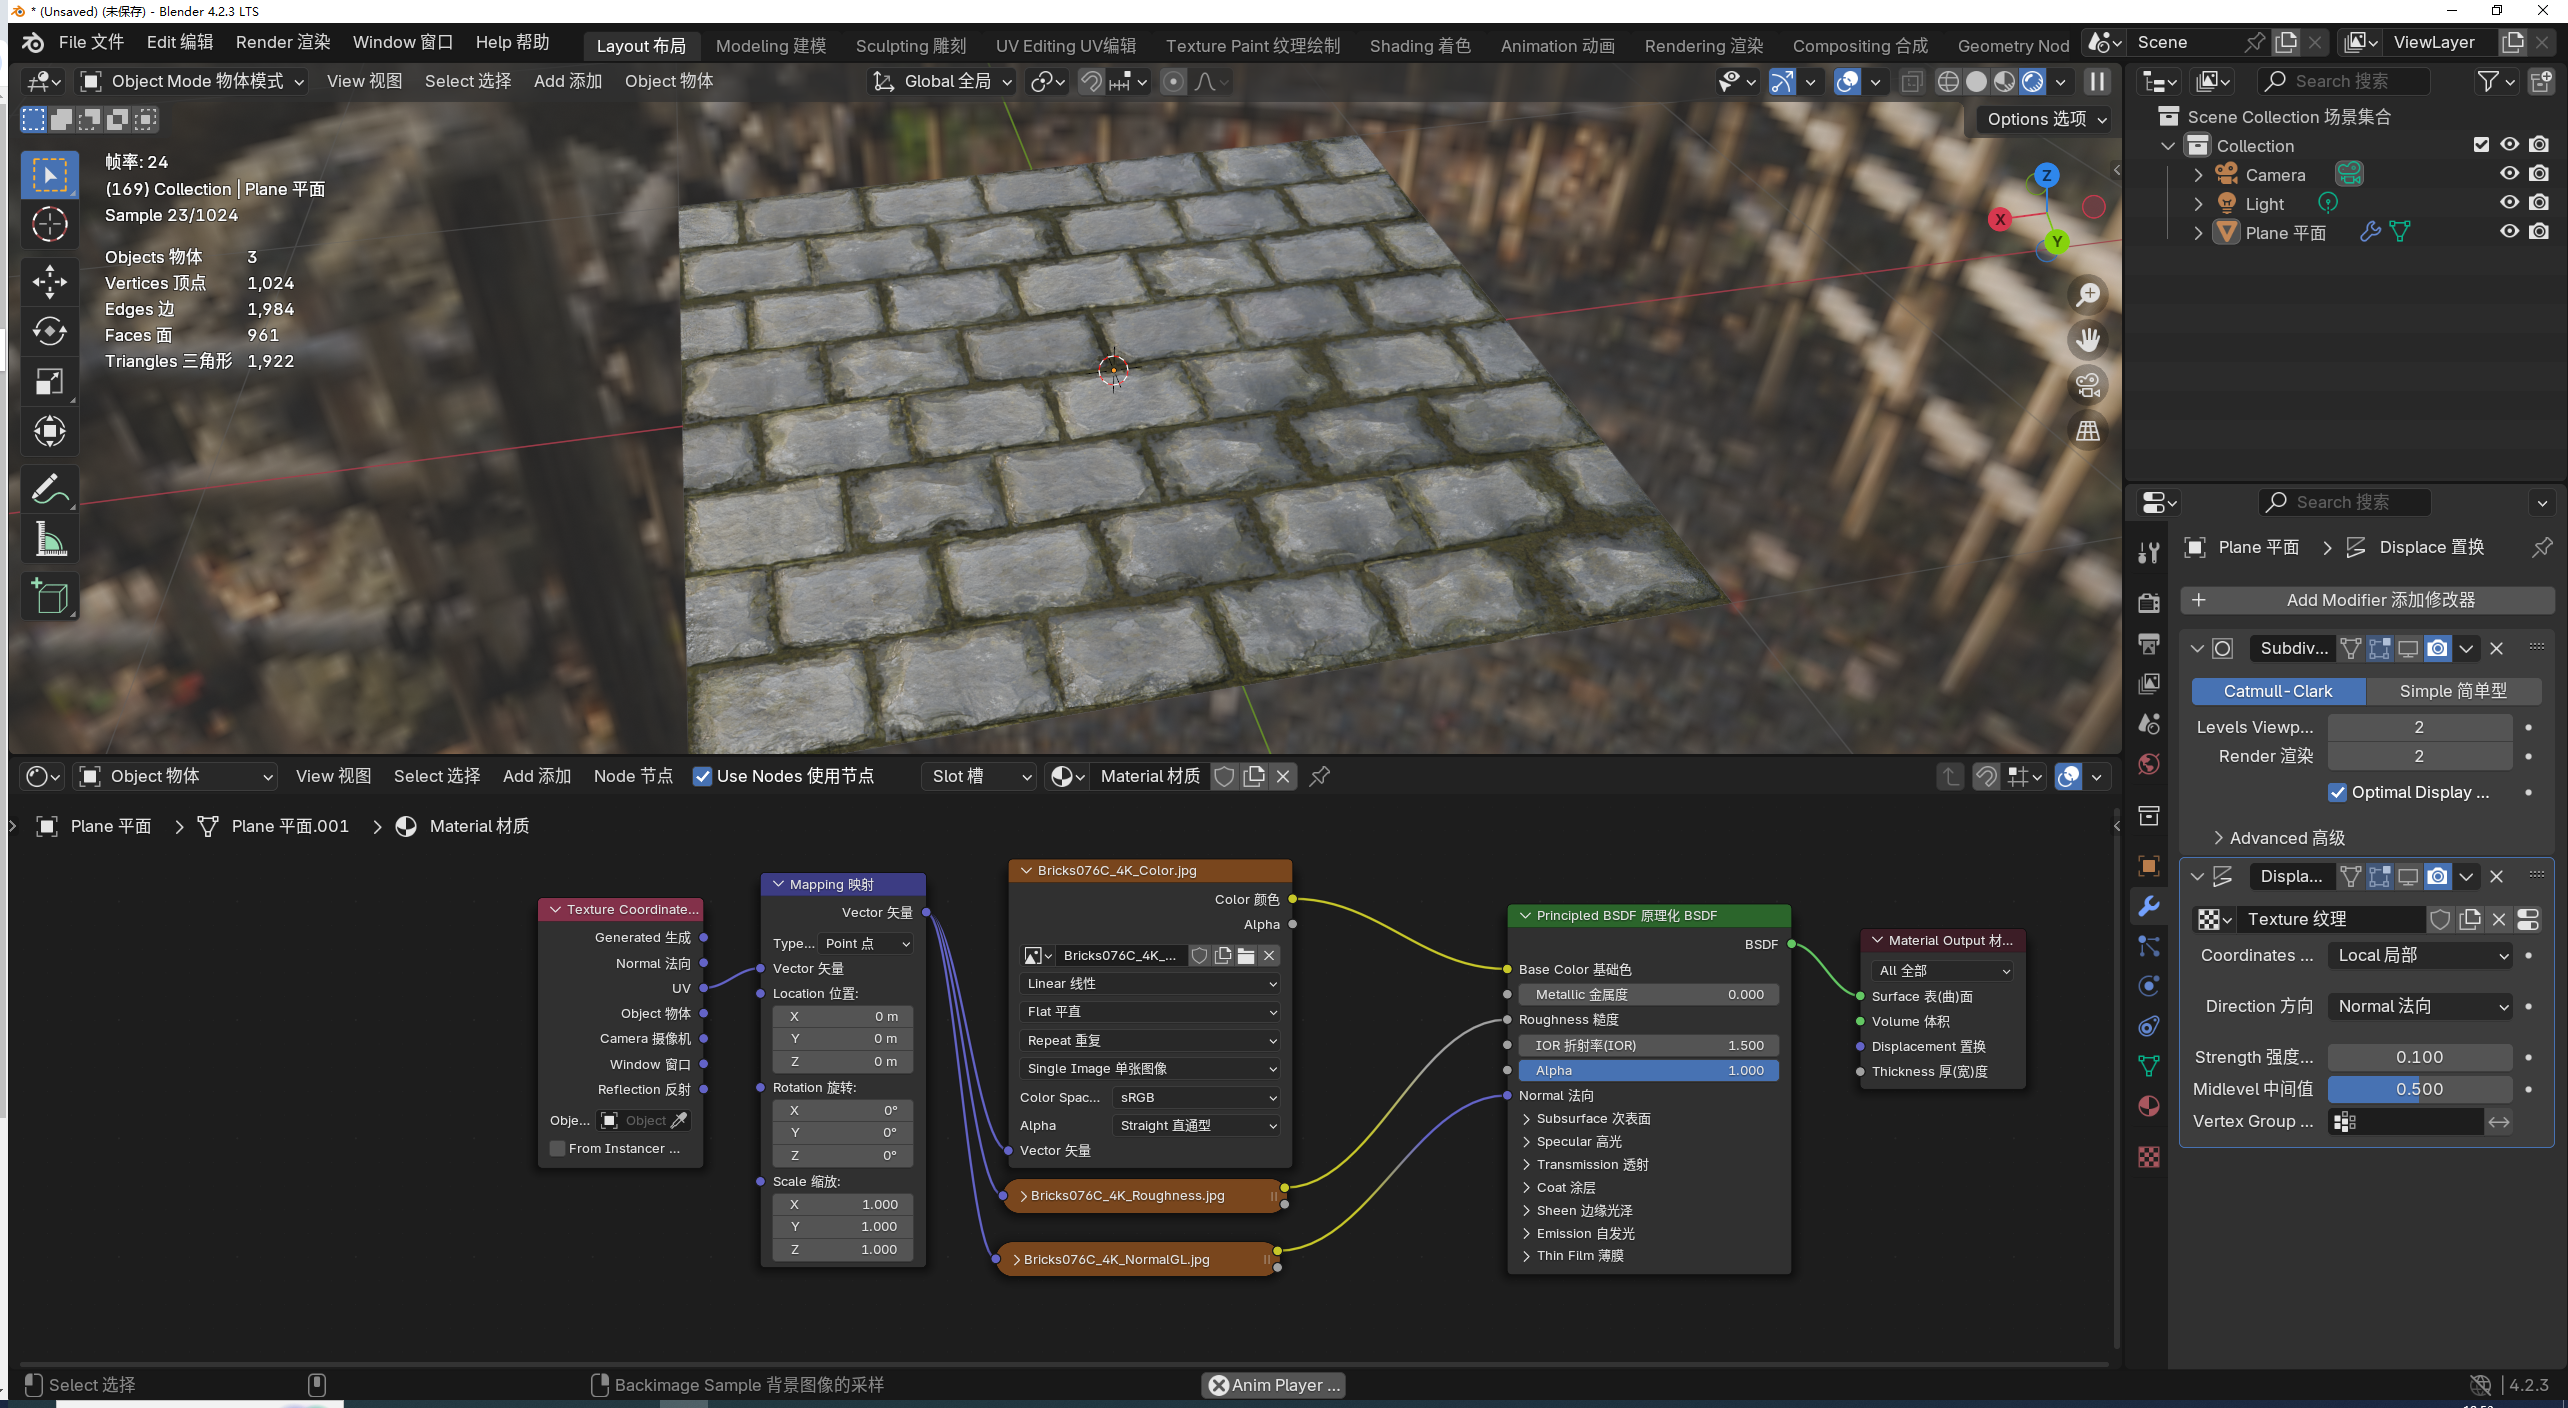Open Direction Normal 法向 dropdown
Screen dimensions: 2568x1408
coord(2420,1006)
